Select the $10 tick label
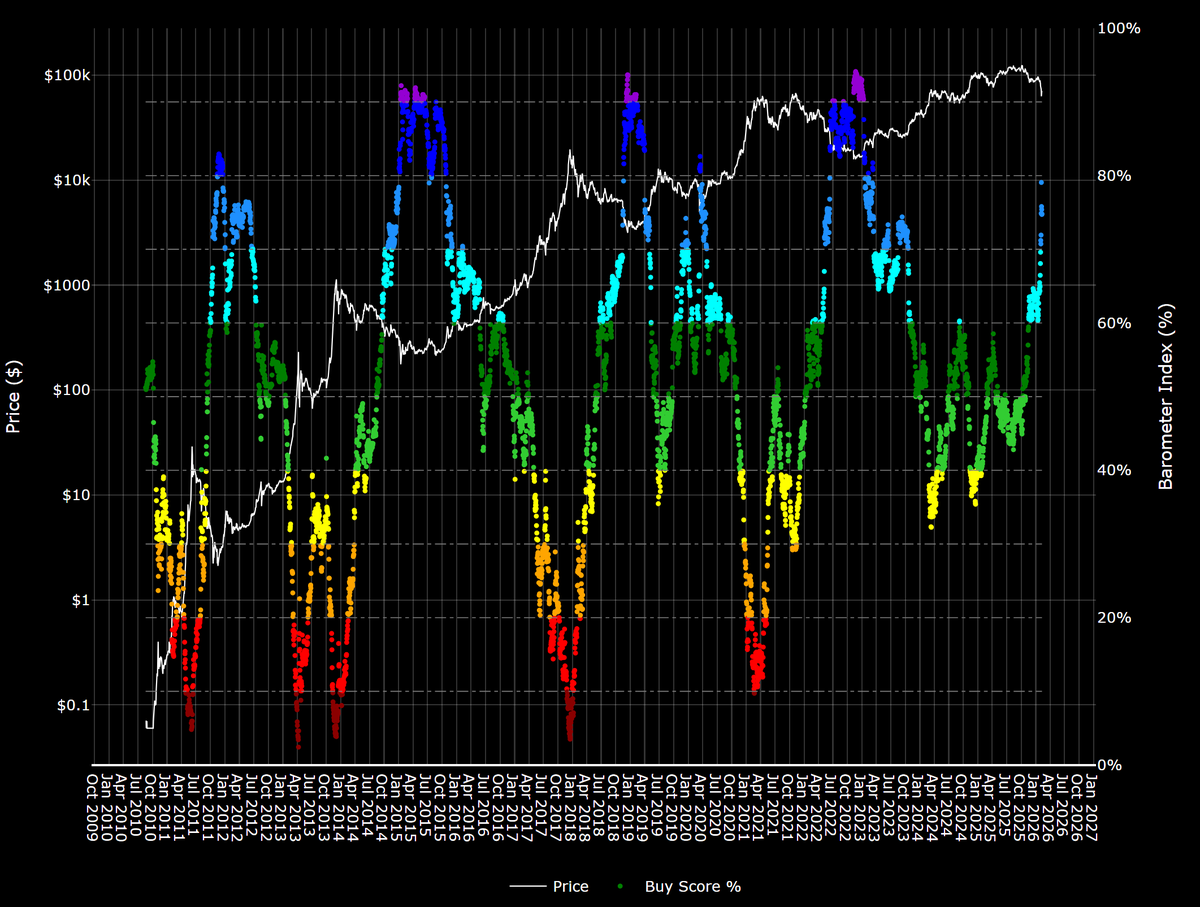Viewport: 1200px width, 907px height. tap(75, 495)
